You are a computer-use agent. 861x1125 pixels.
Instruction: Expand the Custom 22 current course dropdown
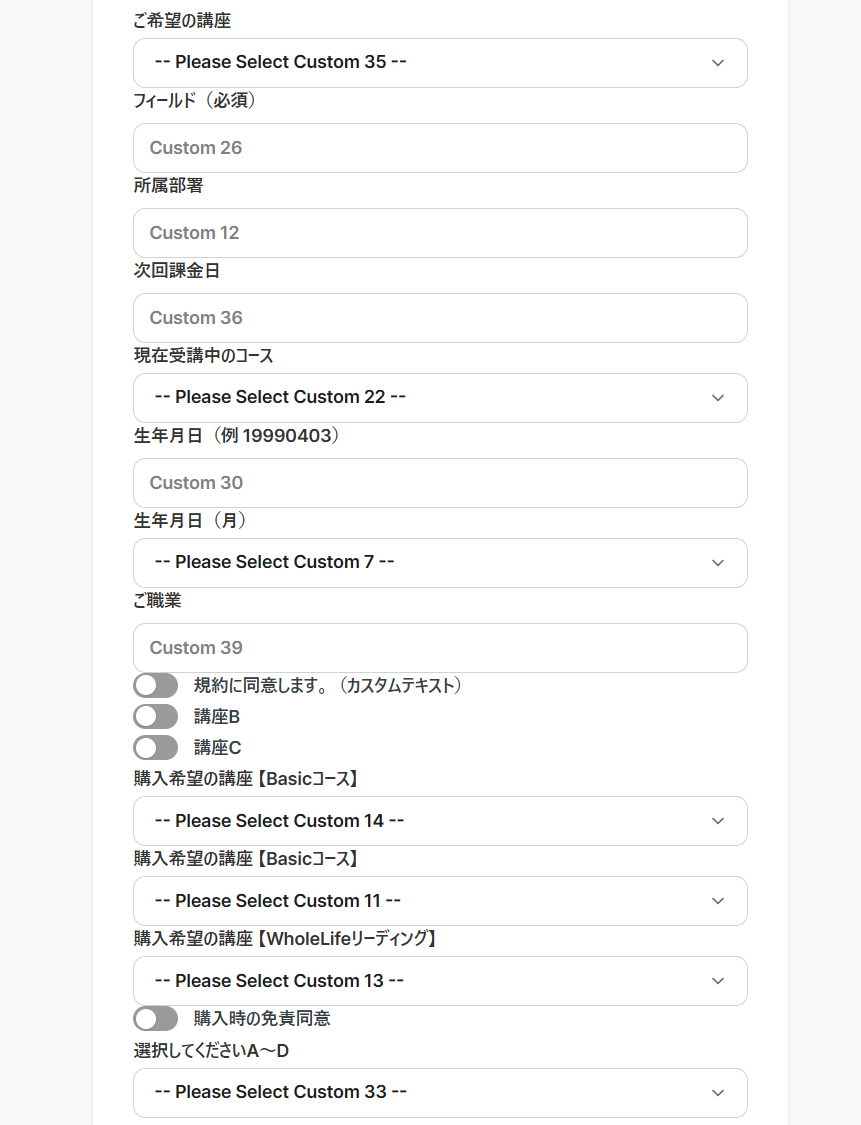point(440,397)
